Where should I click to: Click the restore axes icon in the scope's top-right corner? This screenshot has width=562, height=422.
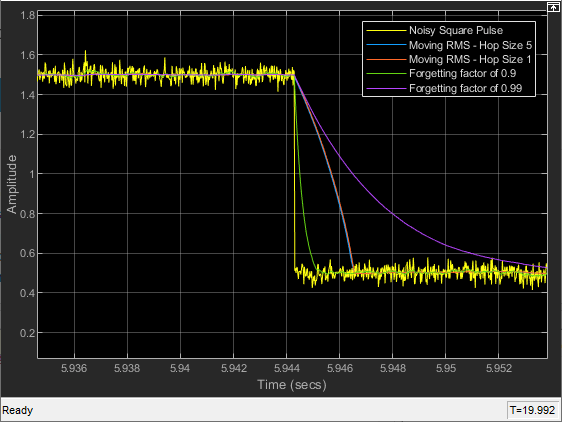pos(553,6)
